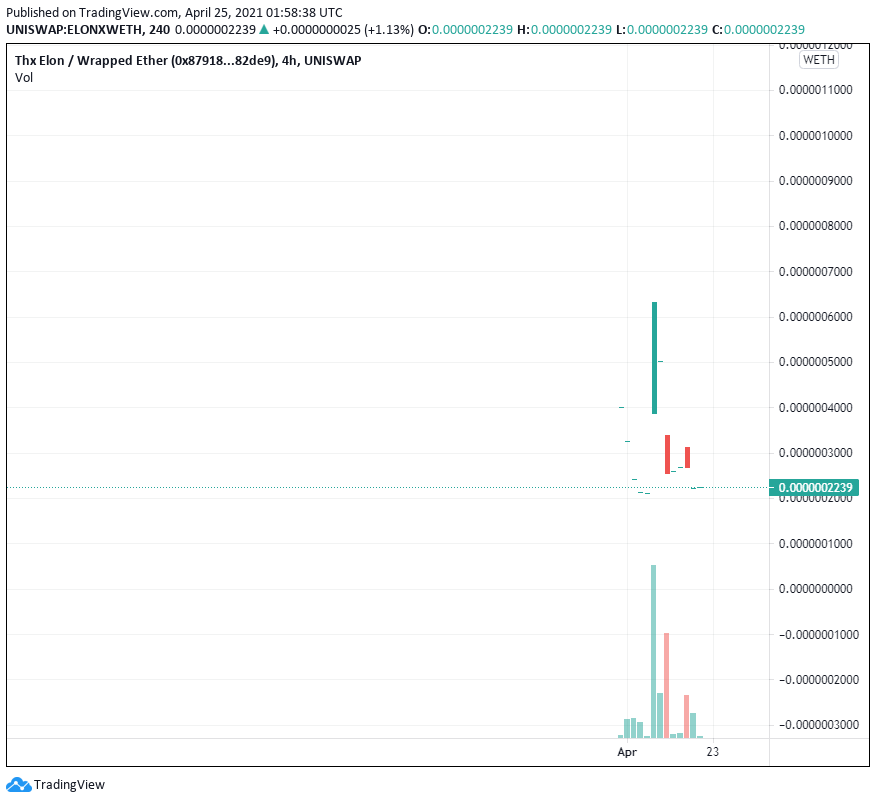Click the high value H:0.0000002239
876x803 pixels.
click(564, 30)
